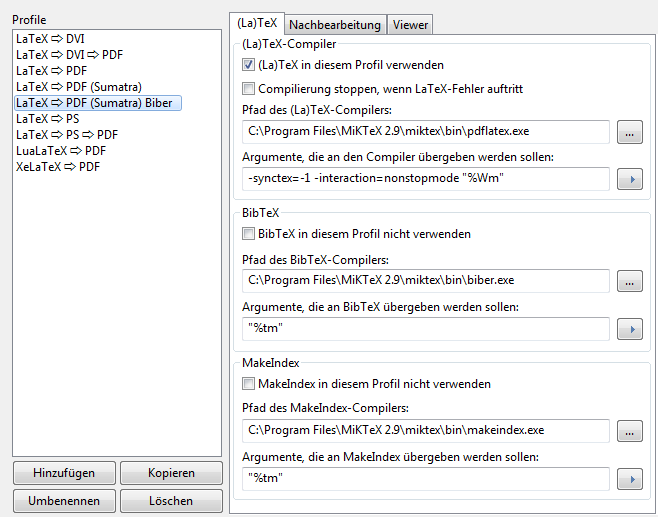Browse for the MakeIndex compiler path
This screenshot has height=517, width=658.
pos(629,431)
